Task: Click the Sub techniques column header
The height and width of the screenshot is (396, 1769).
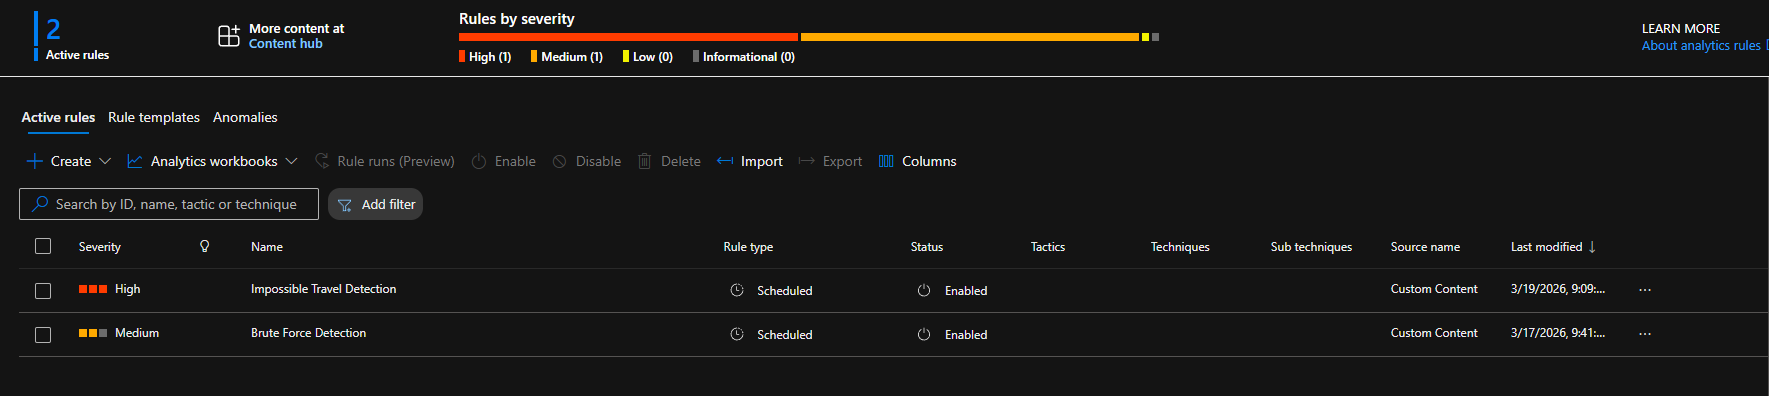Action: [1311, 246]
